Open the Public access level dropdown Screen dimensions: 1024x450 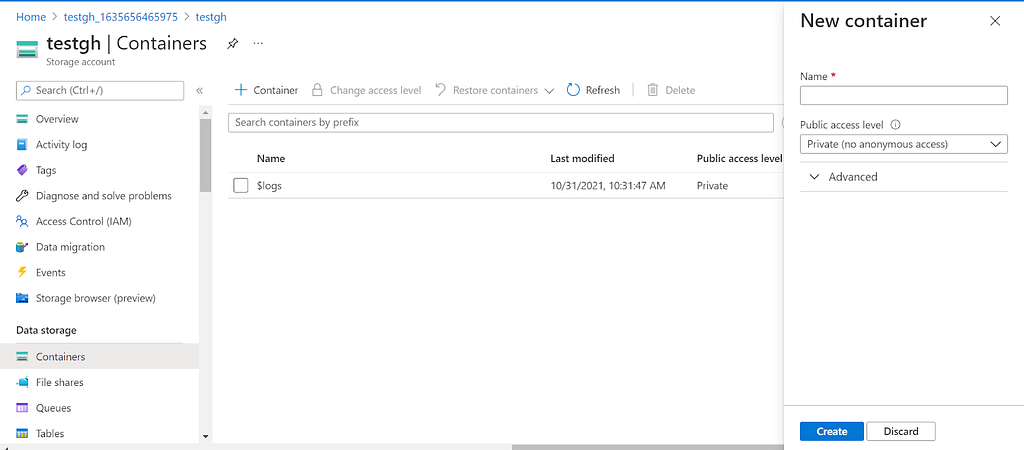click(x=904, y=144)
